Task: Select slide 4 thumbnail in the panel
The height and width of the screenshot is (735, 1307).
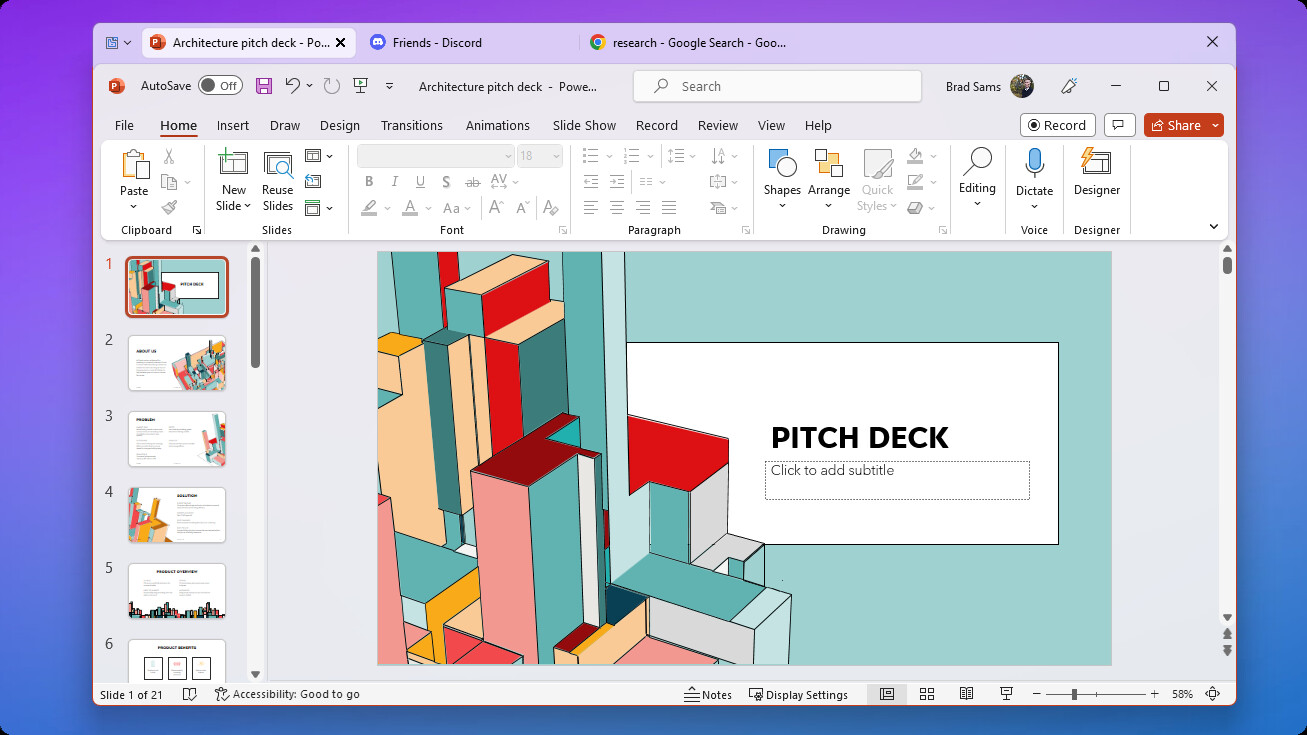Action: (x=176, y=515)
